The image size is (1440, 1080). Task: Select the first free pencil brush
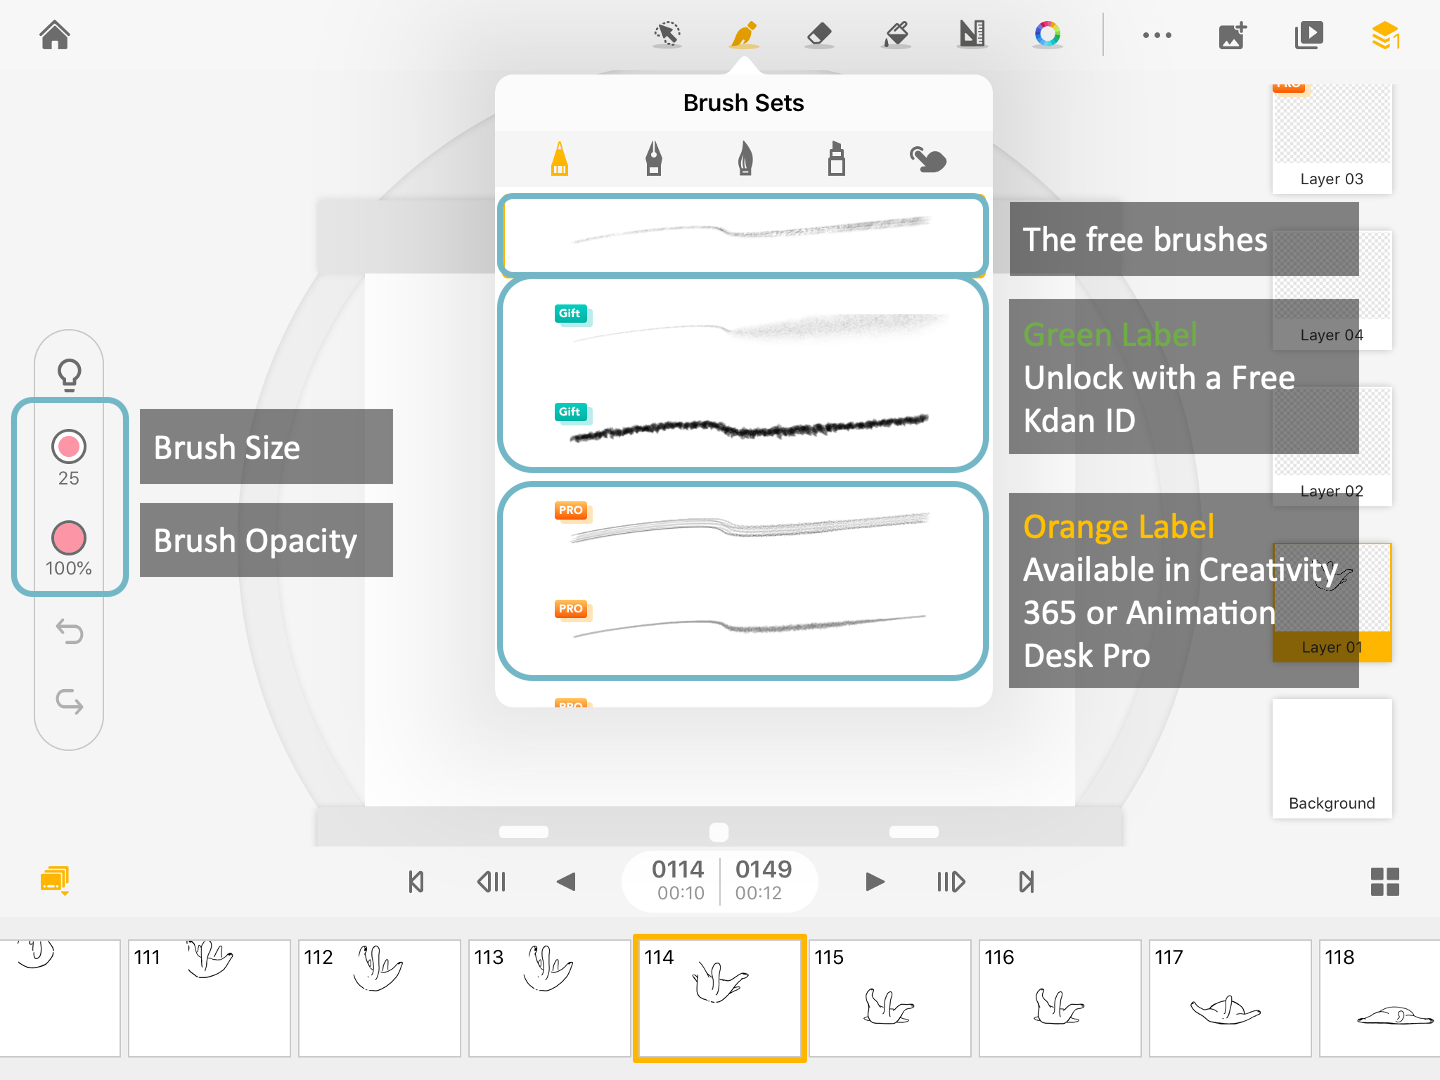[743, 234]
